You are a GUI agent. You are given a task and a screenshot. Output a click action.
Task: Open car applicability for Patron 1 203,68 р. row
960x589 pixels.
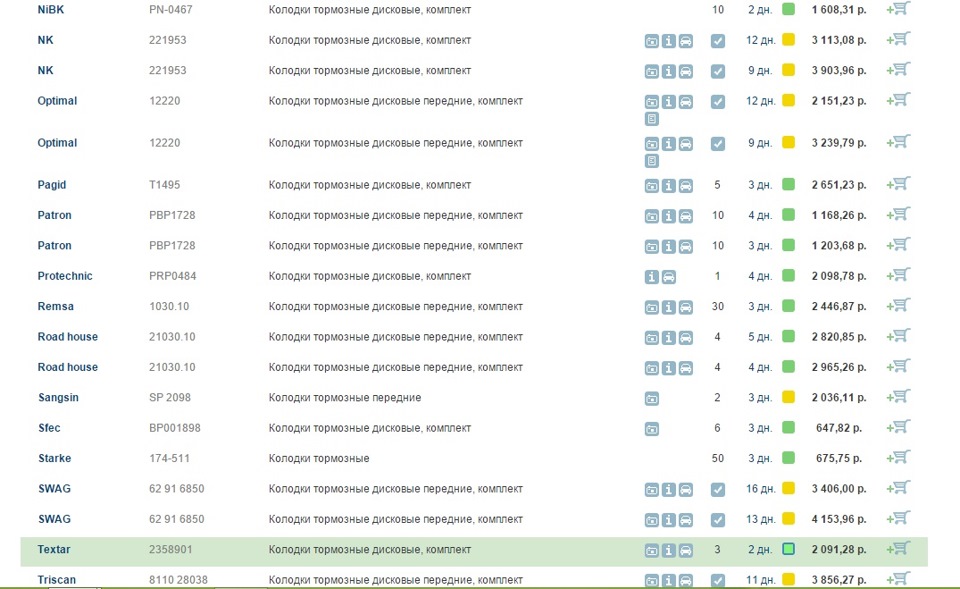(x=686, y=247)
